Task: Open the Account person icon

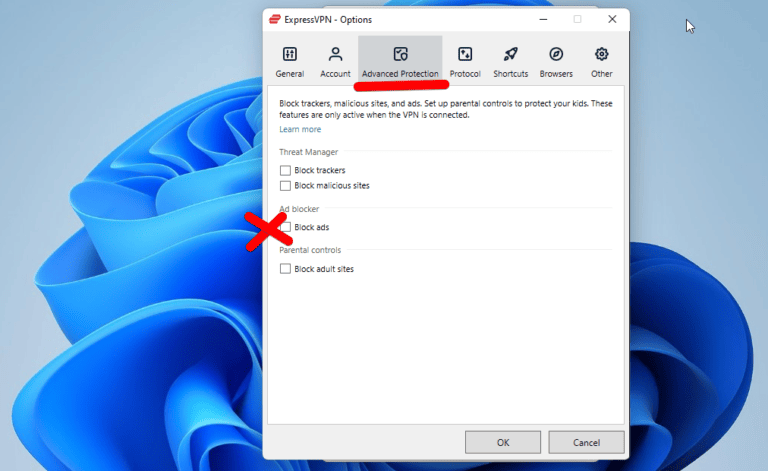Action: [335, 54]
